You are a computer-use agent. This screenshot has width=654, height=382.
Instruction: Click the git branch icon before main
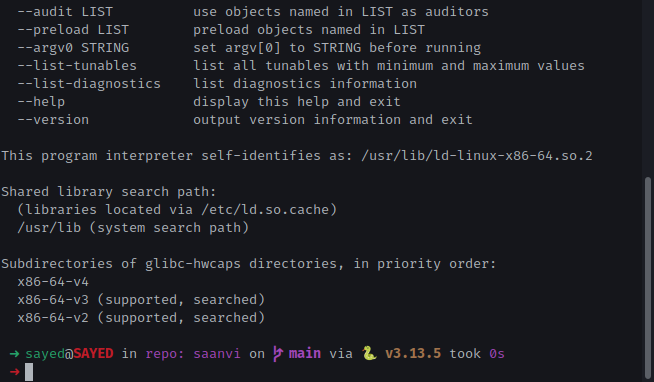coord(277,354)
